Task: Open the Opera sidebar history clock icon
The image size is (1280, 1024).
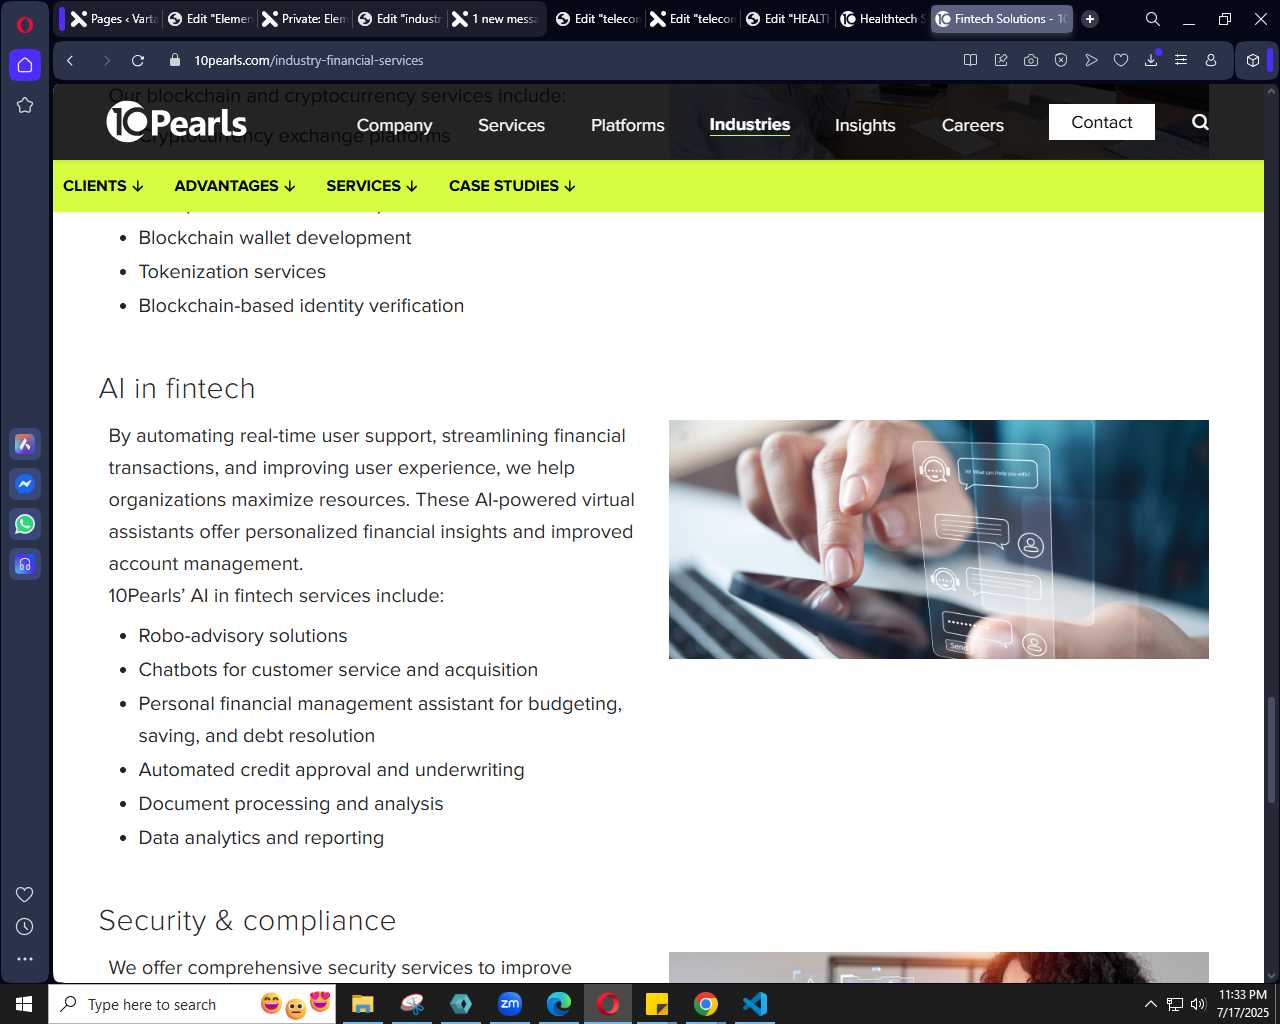Action: tap(25, 927)
